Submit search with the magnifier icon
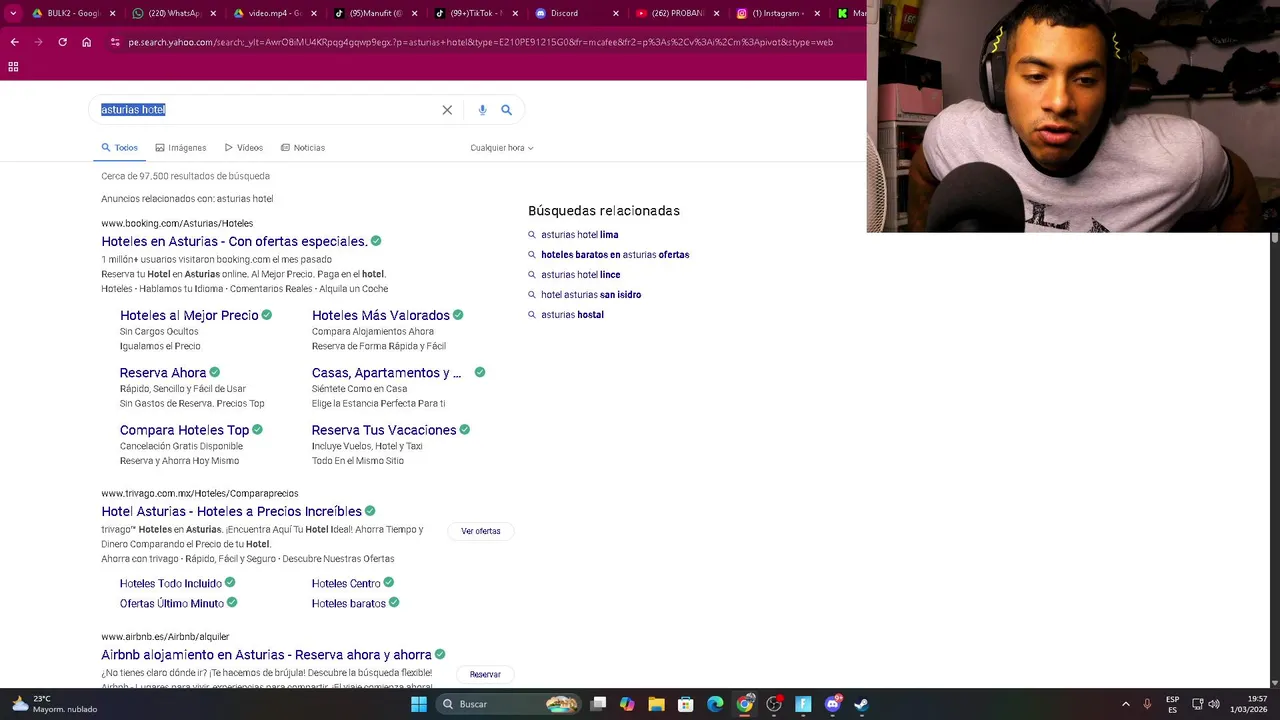Viewport: 1280px width, 720px height. click(506, 110)
